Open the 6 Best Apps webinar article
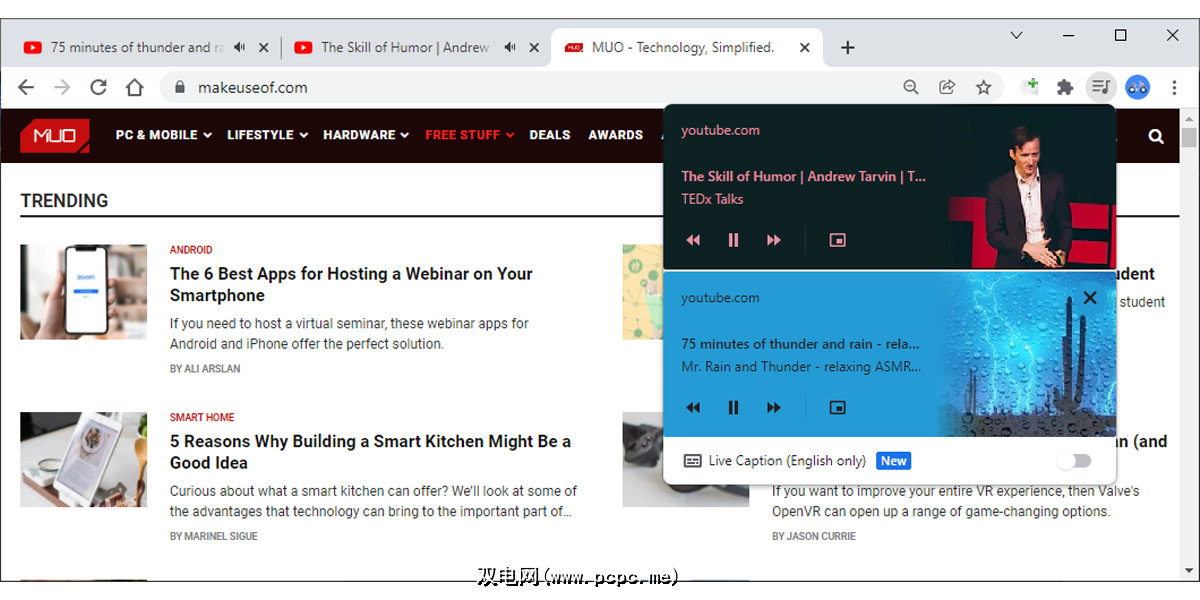Image resolution: width=1200 pixels, height=600 pixels. coord(351,284)
